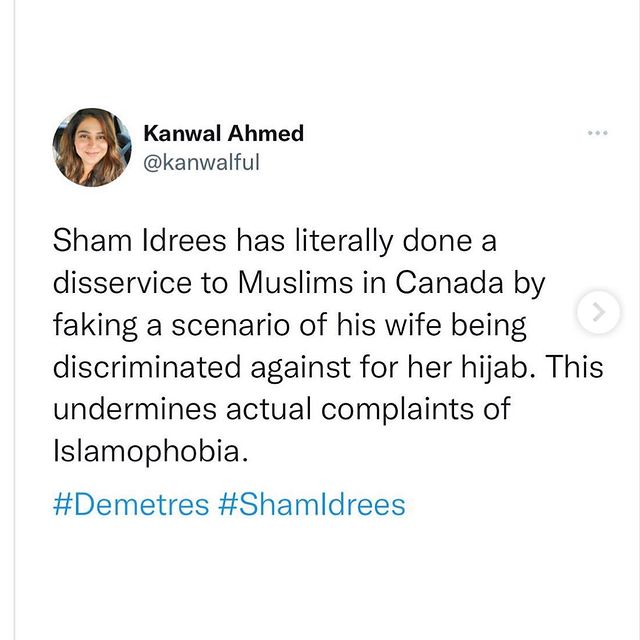Open Kanwal Ahmed's profile picture

92,148
